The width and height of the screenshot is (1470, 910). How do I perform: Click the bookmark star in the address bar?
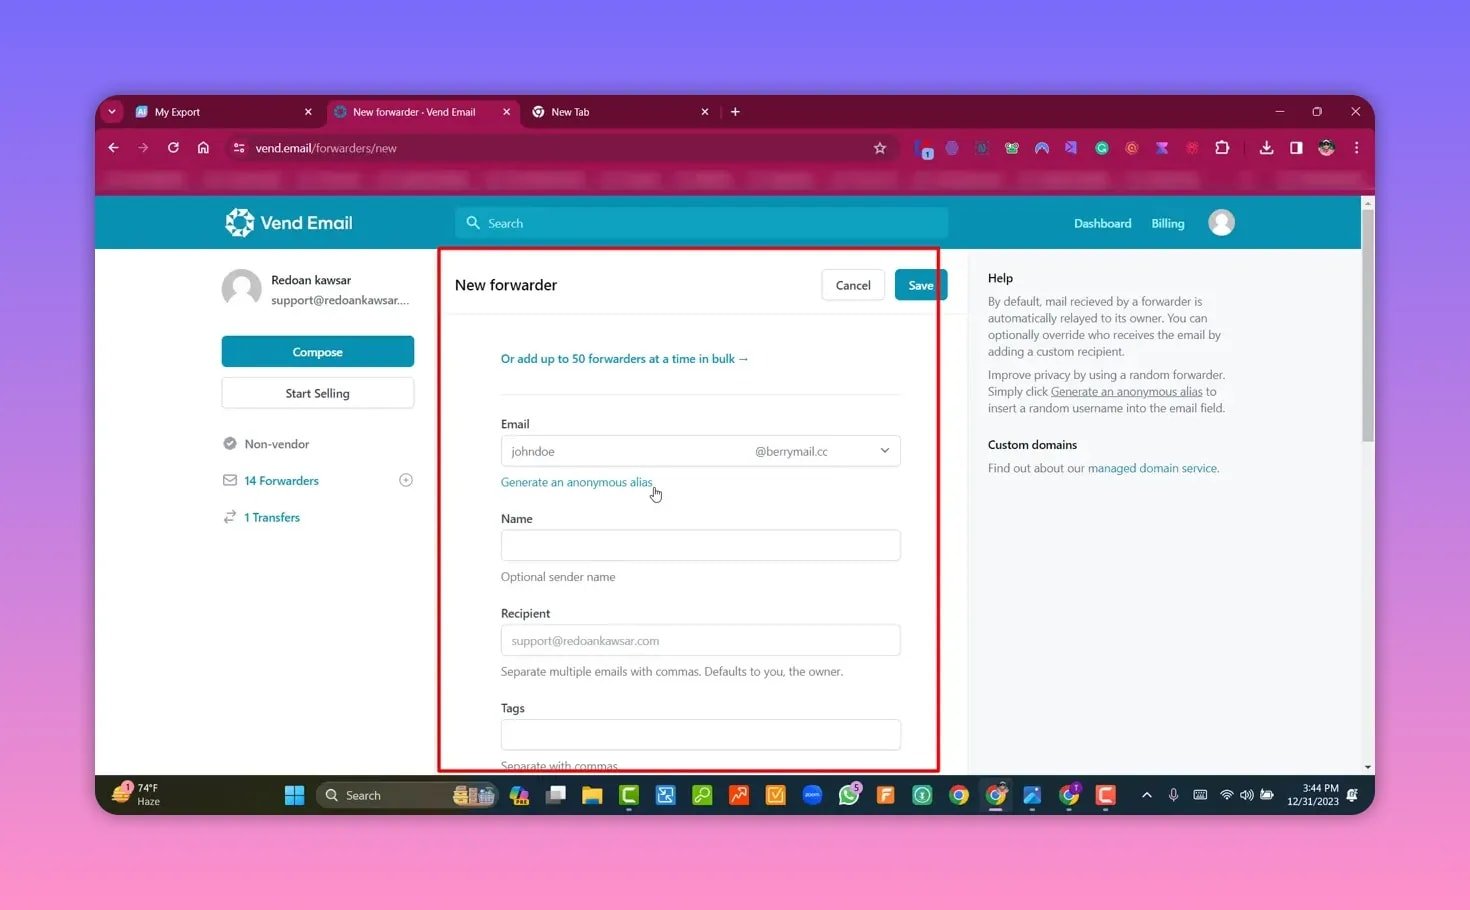pos(879,147)
